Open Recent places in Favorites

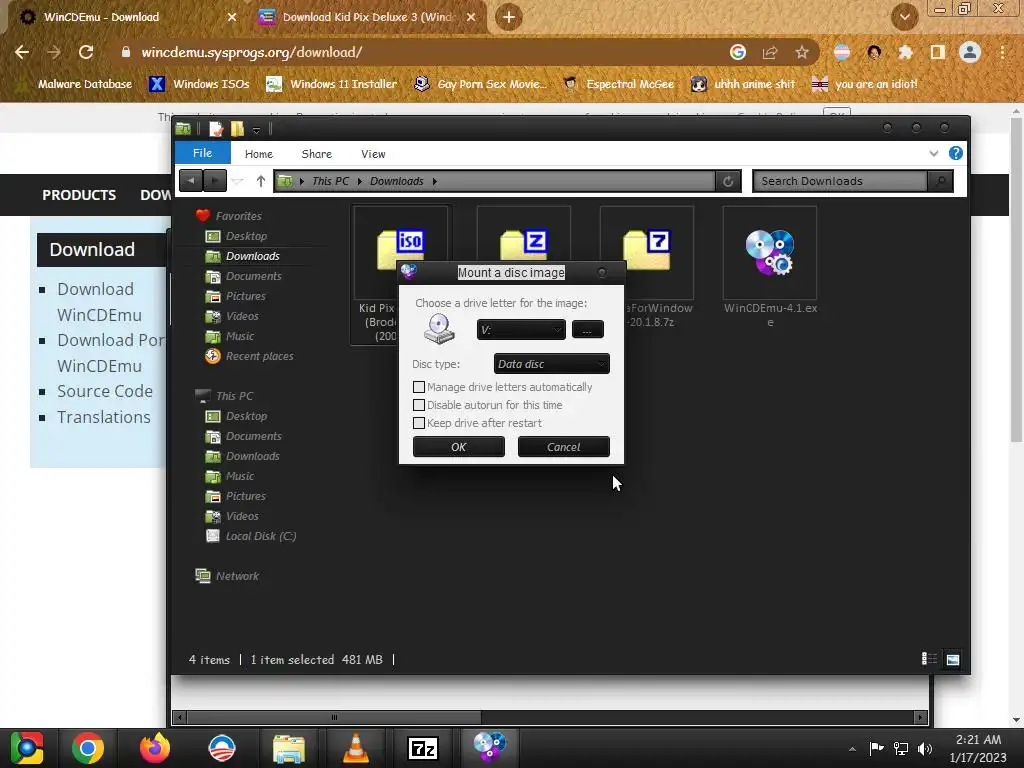coord(259,356)
